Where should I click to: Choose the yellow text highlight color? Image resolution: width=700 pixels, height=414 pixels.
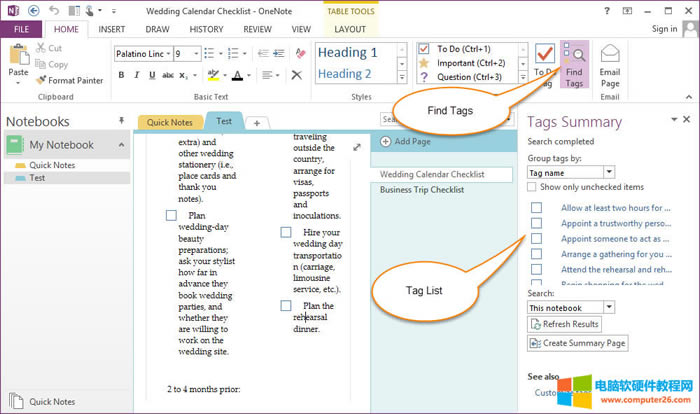[x=212, y=75]
